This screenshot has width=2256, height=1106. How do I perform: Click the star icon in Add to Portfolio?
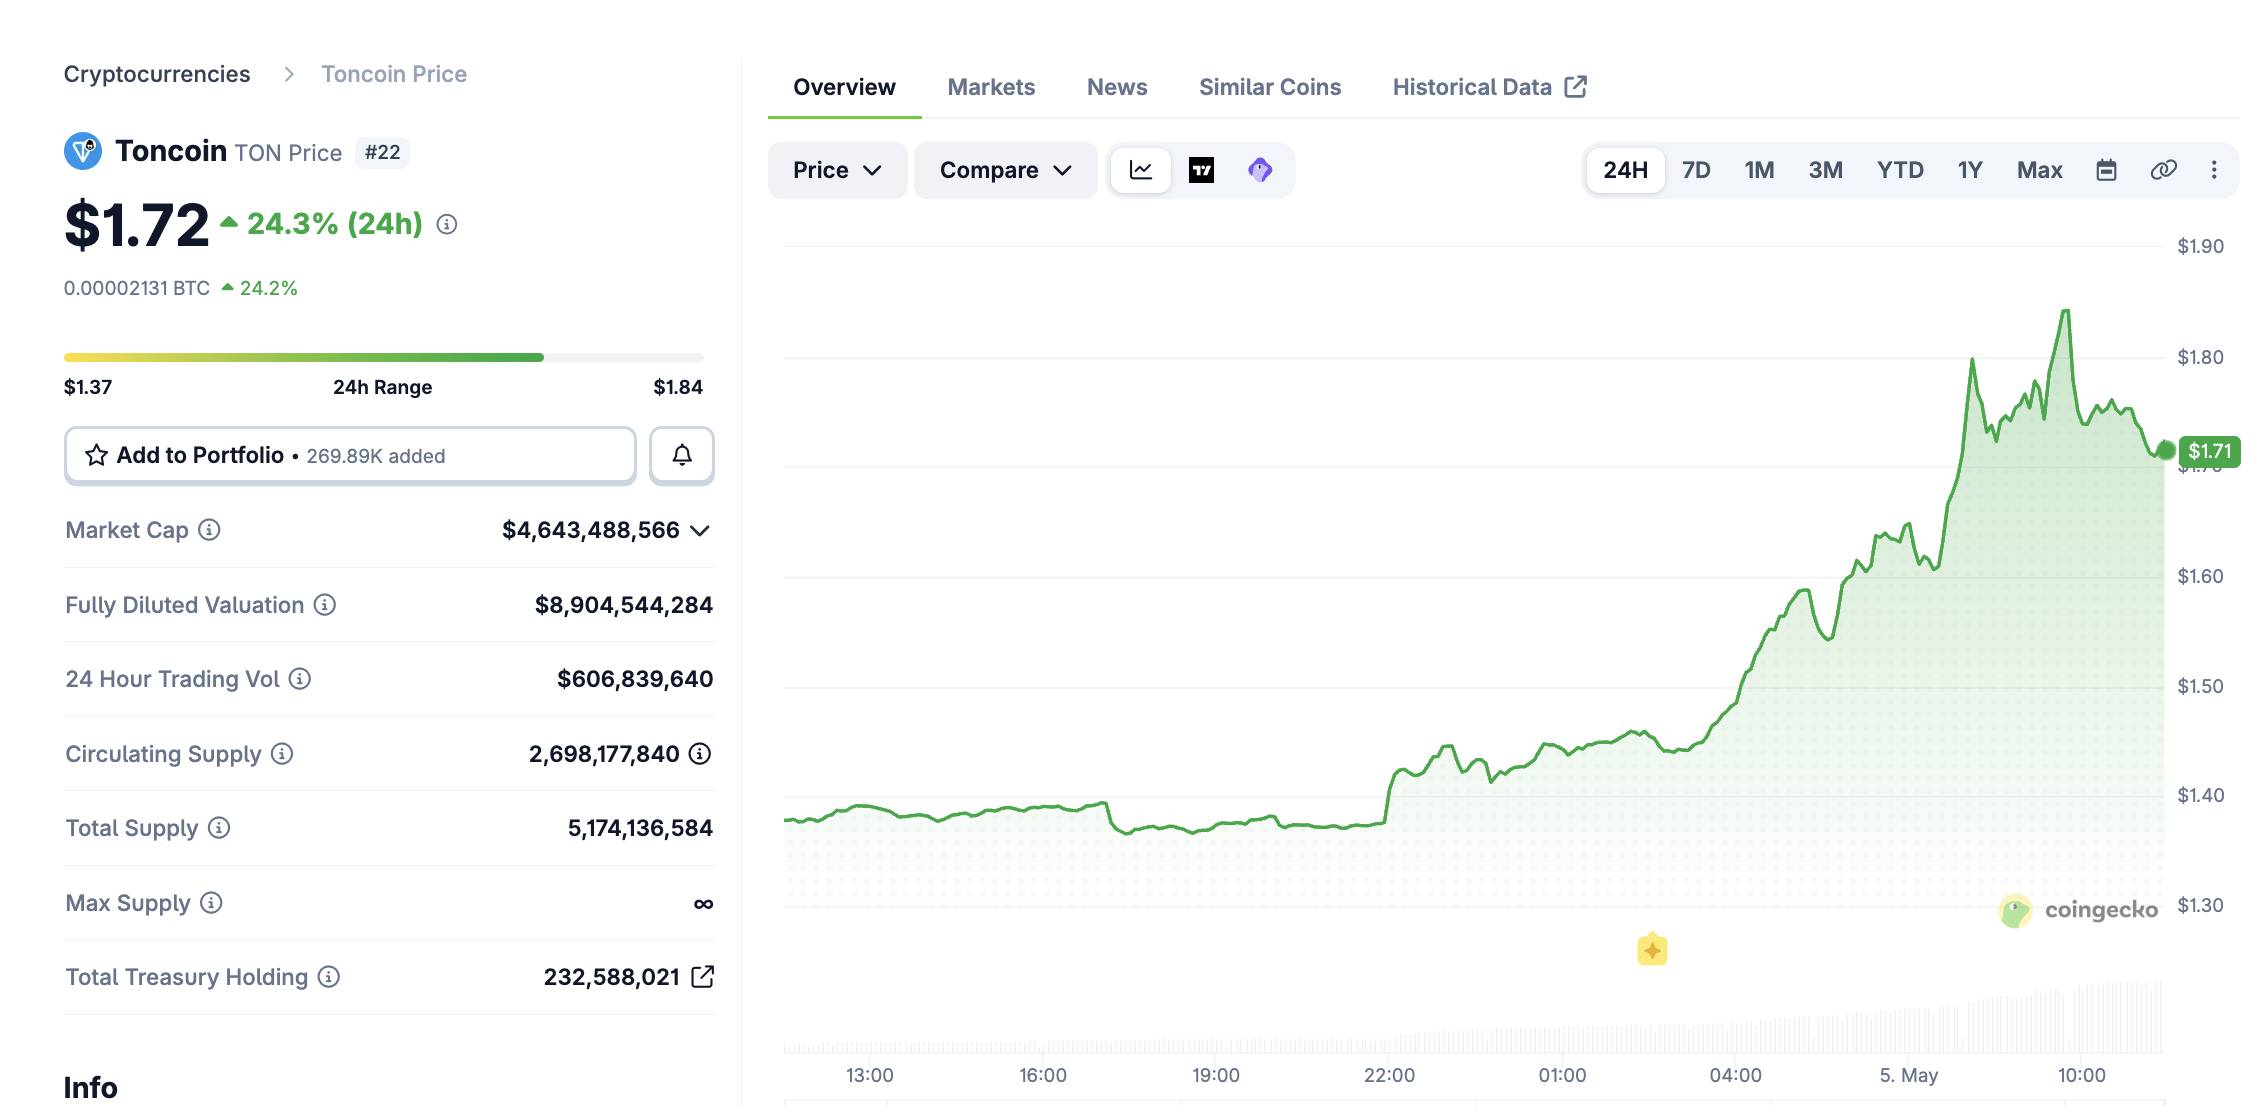click(x=96, y=456)
